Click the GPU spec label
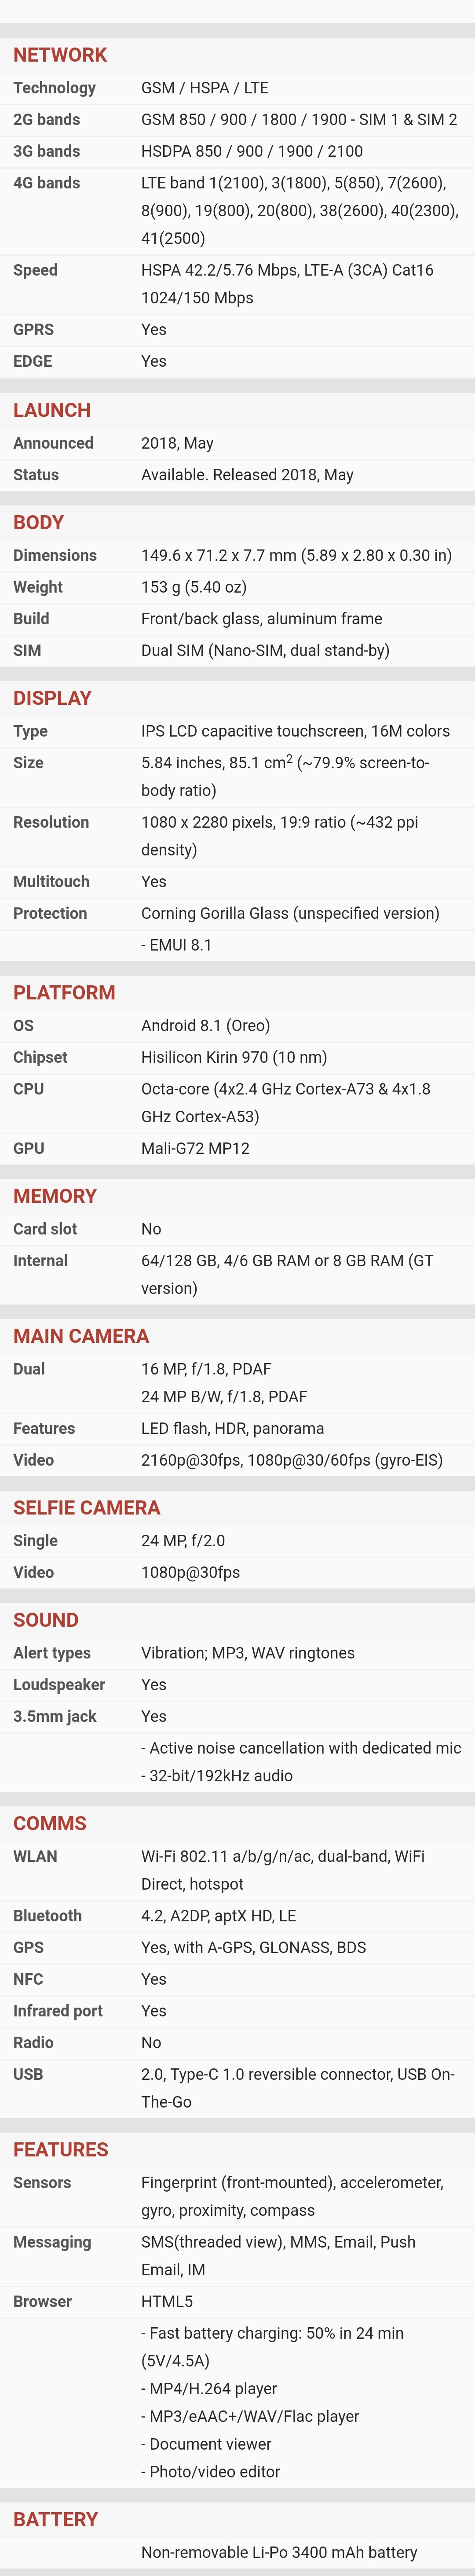This screenshot has height=2576, width=475. coord(28,1148)
